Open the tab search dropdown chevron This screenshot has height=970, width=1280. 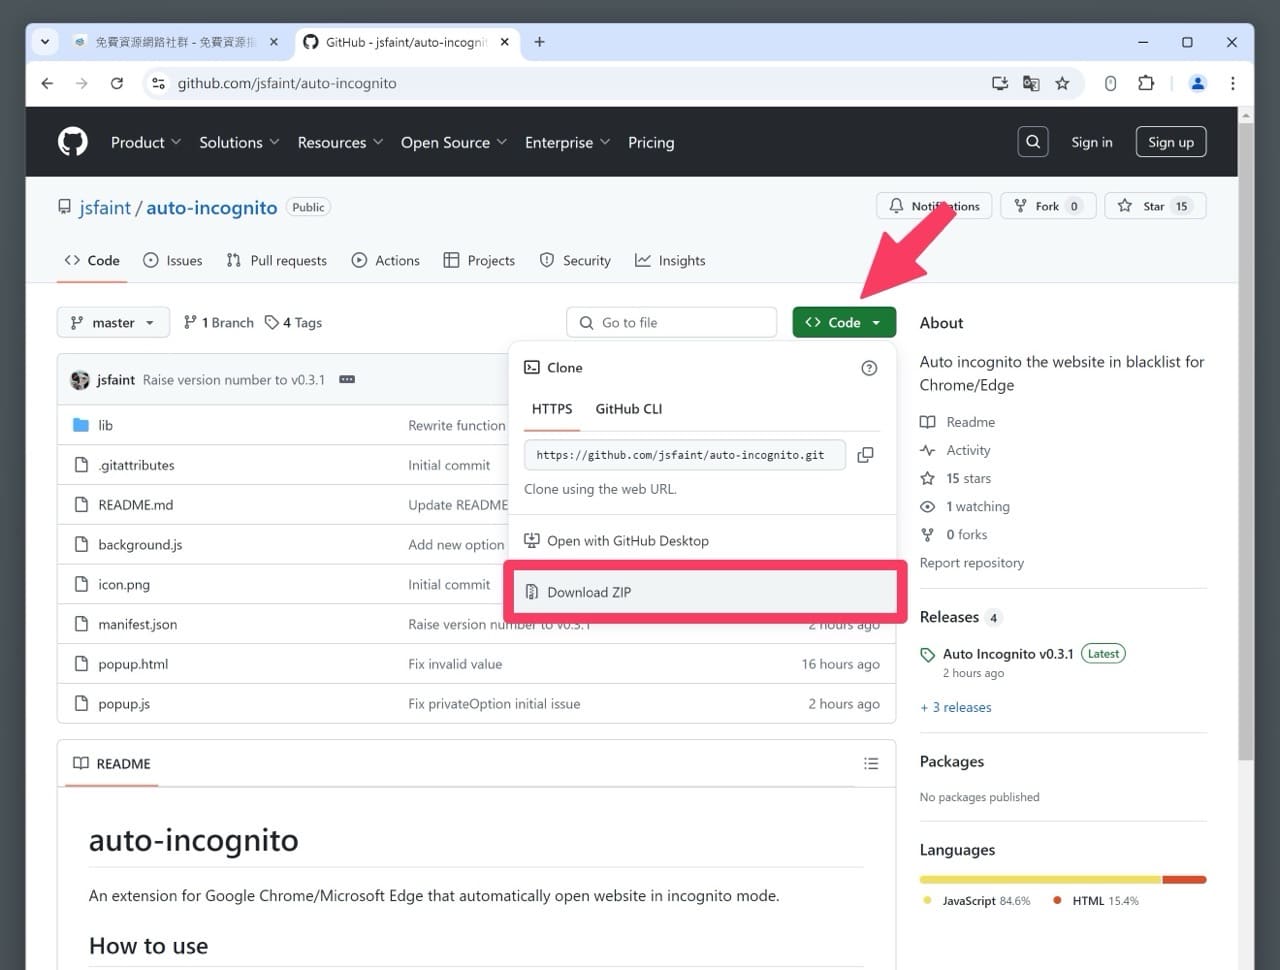(45, 42)
